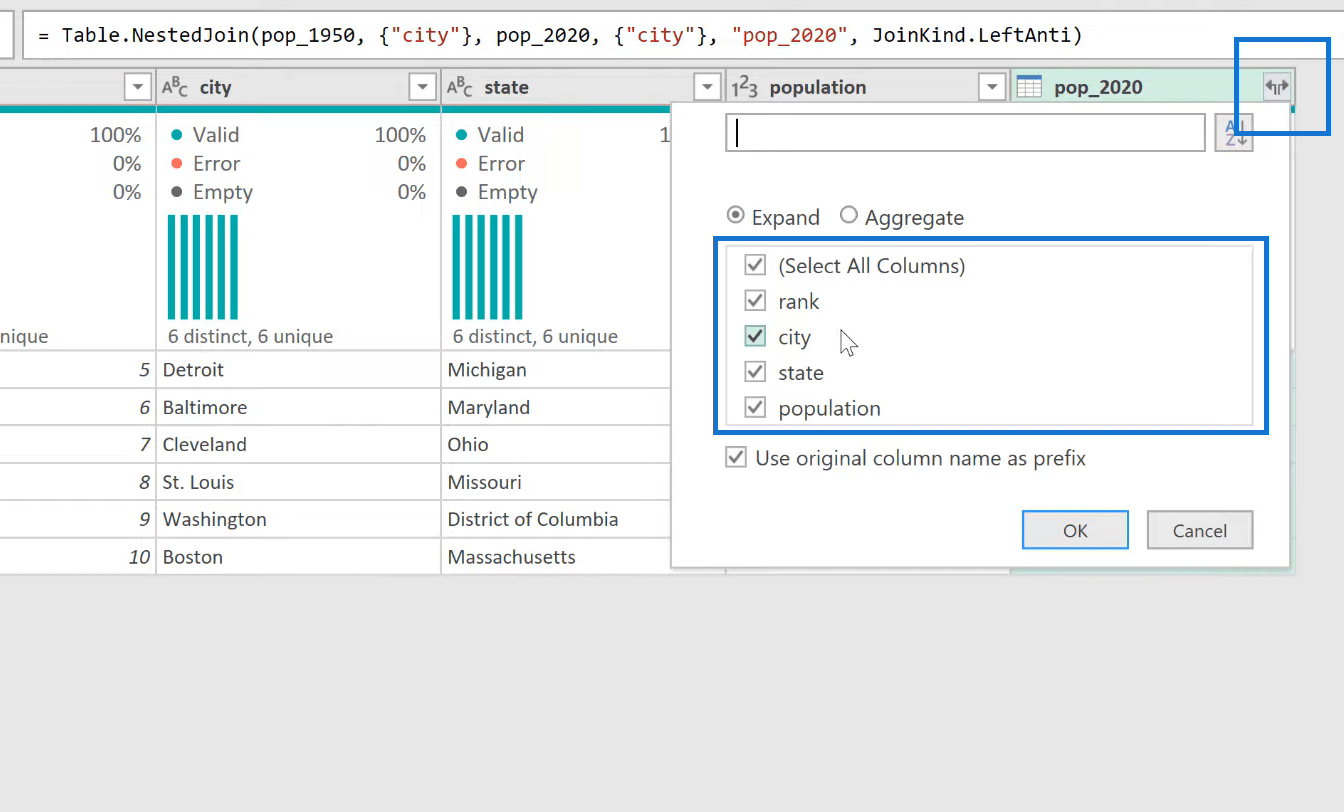Click the ABC type icon of state column

tap(460, 88)
